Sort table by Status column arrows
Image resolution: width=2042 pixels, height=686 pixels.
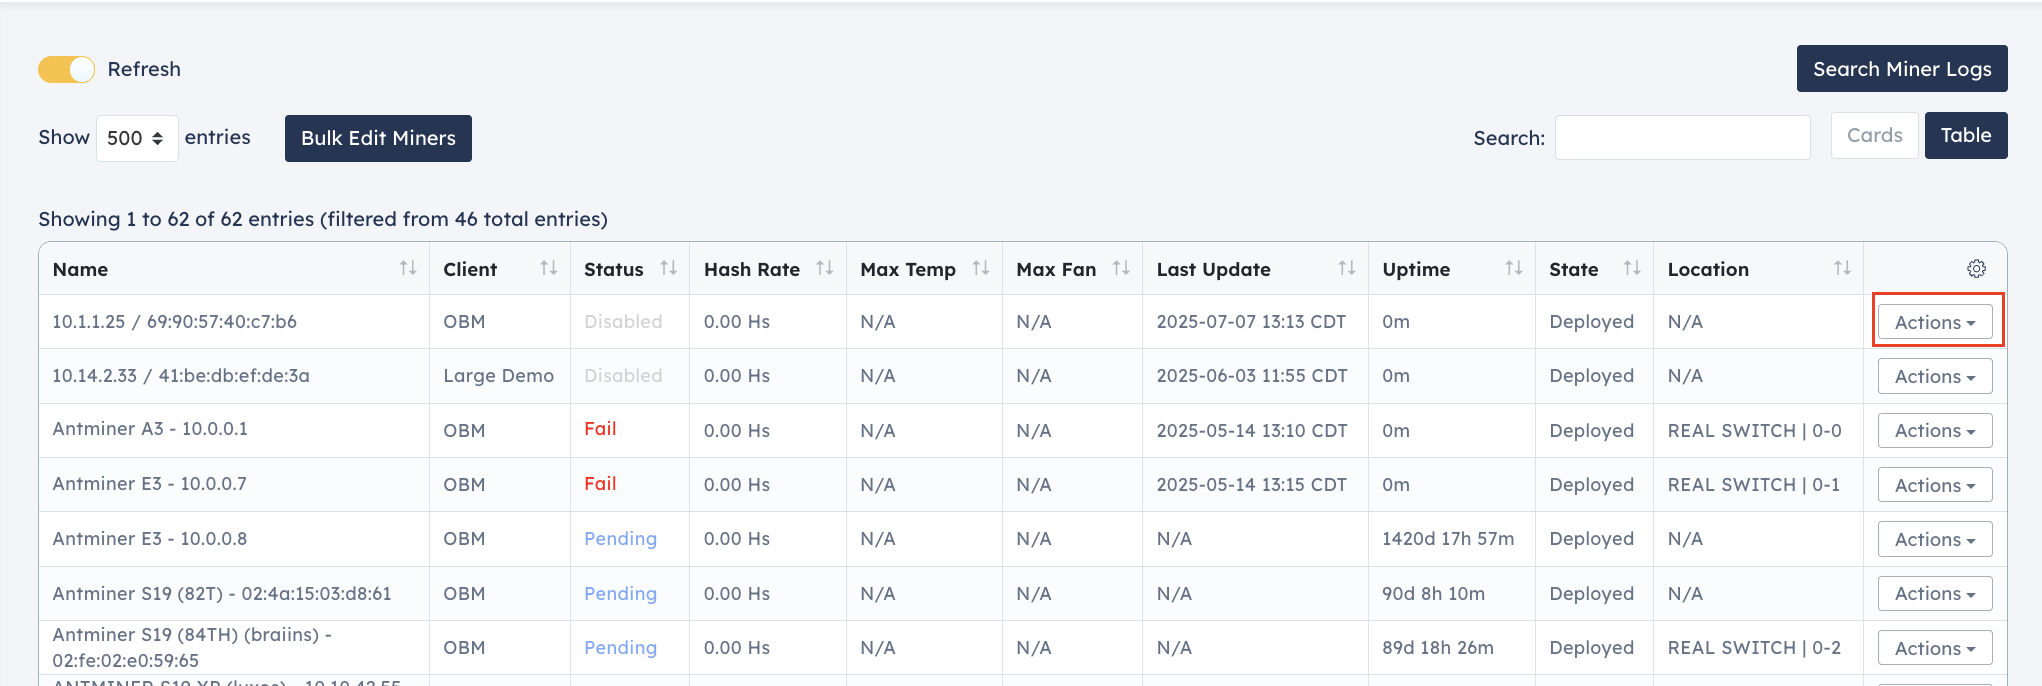(669, 268)
